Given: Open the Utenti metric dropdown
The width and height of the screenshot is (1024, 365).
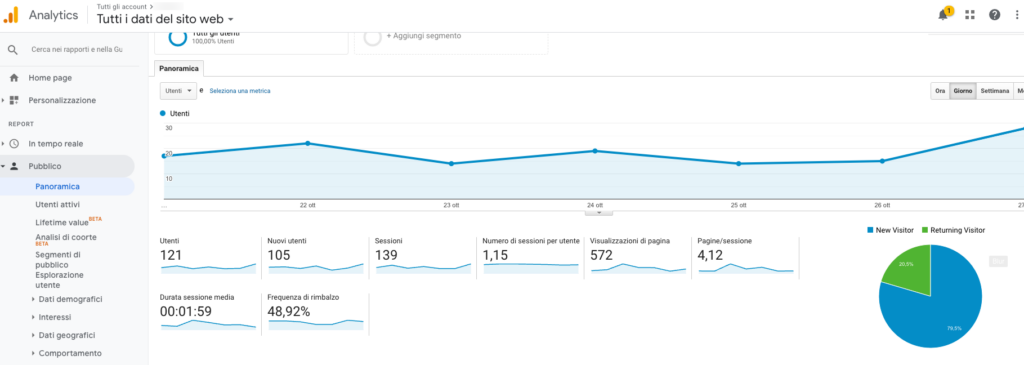Looking at the screenshot, I should [178, 91].
